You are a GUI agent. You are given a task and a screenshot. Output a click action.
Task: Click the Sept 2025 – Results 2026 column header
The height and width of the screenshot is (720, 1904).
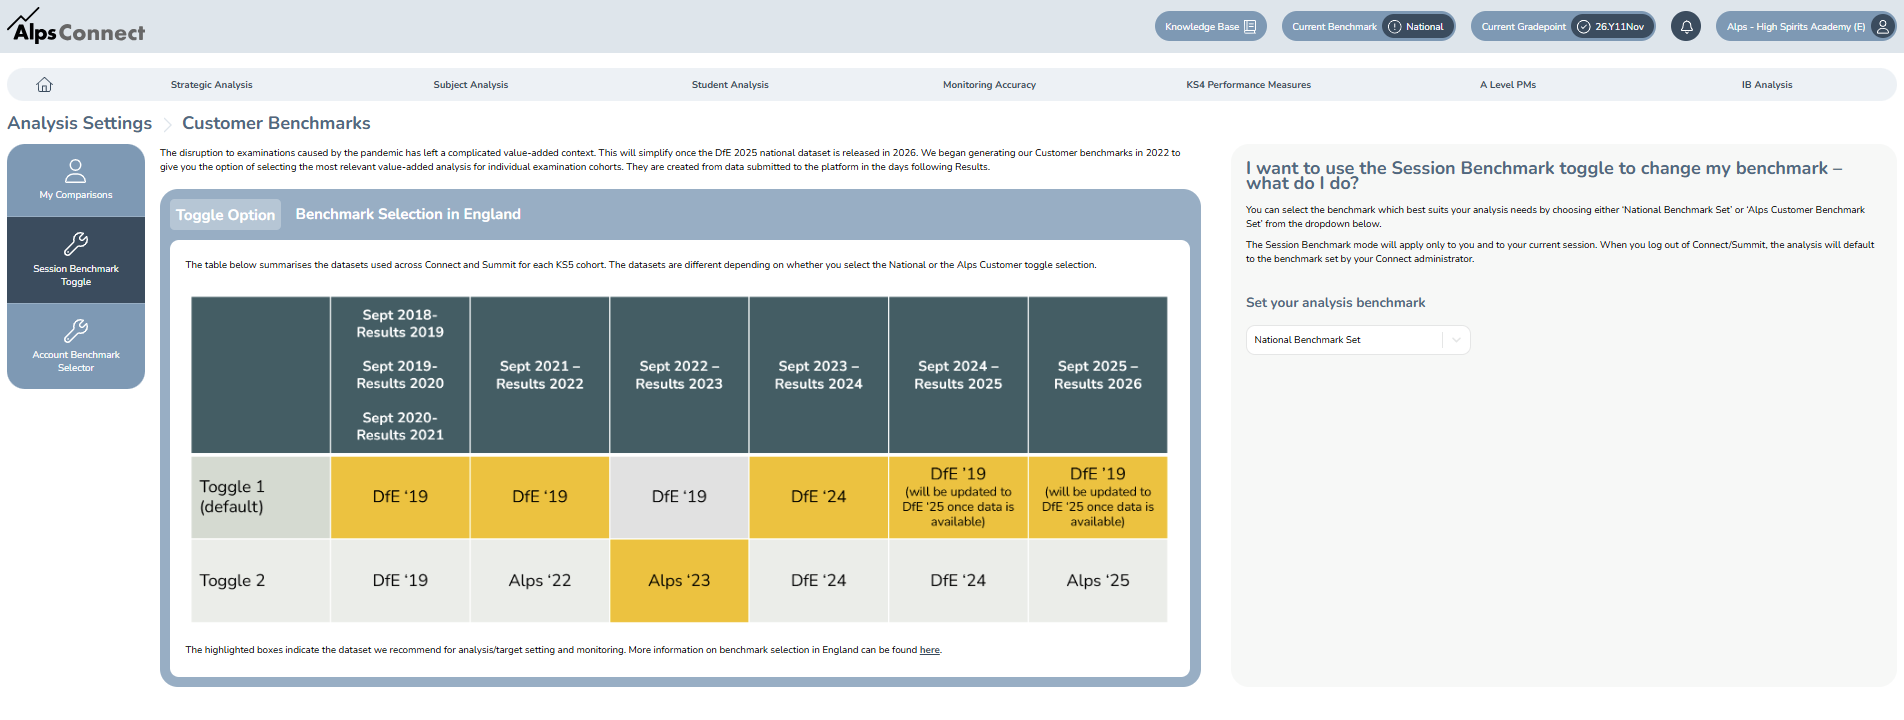point(1098,375)
